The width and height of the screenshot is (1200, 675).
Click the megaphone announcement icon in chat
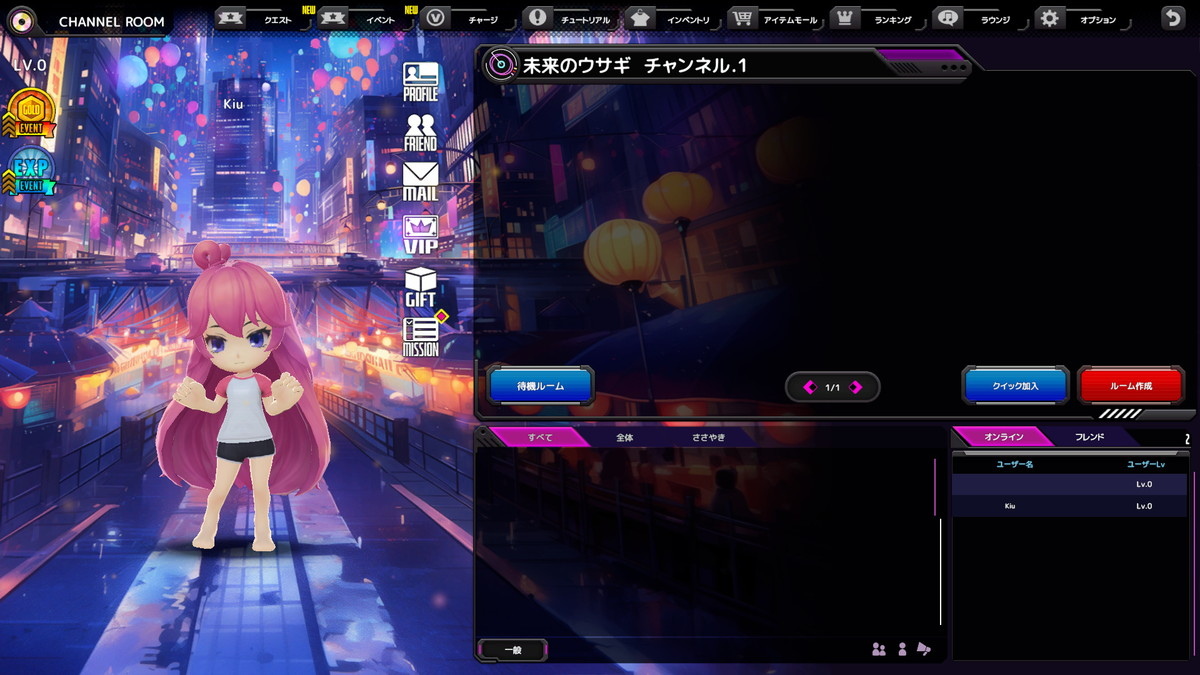pyautogui.click(x=925, y=649)
